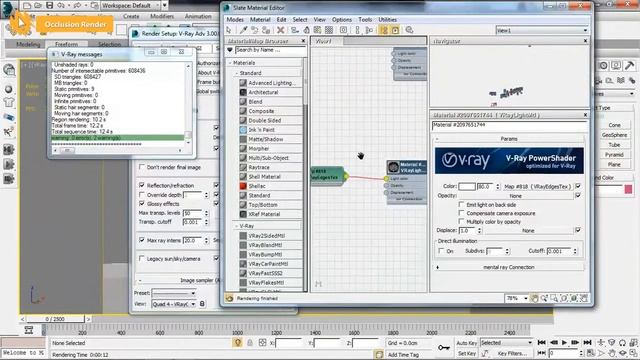Click Go to Start playback button
Viewport: 640px width, 360px height.
pyautogui.click(x=542, y=343)
